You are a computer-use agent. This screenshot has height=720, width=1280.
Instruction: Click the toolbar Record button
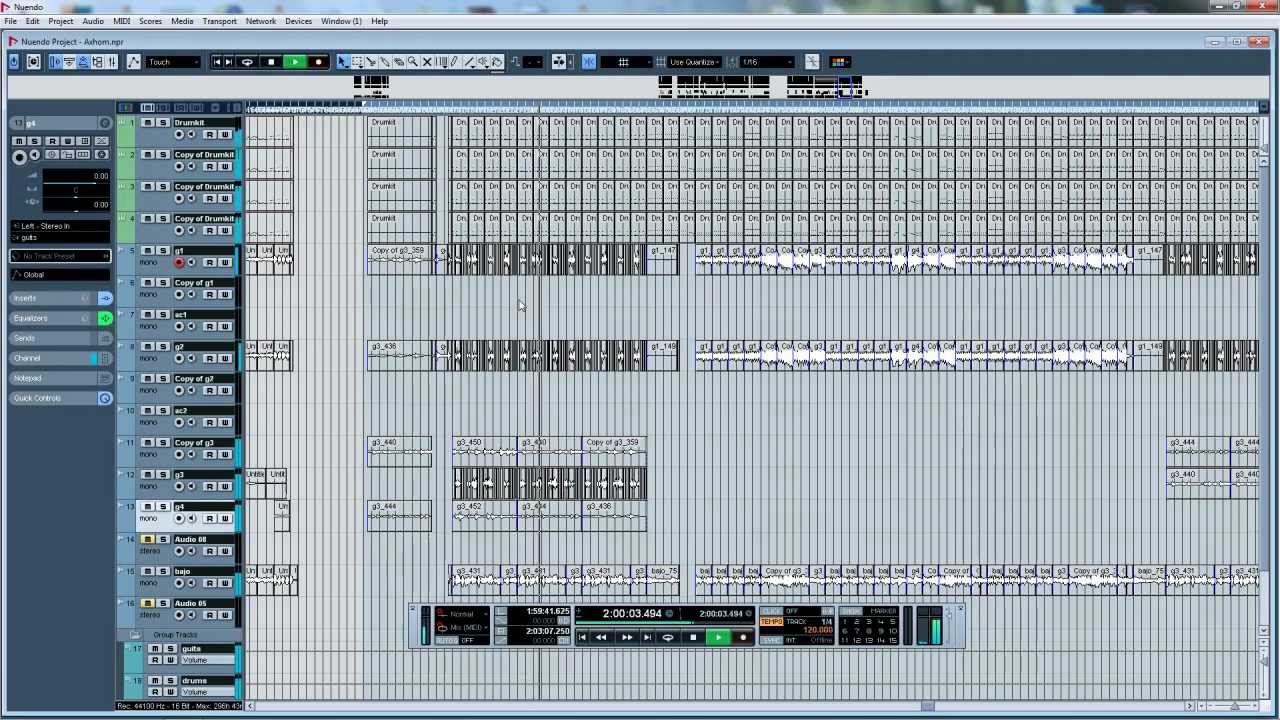319,62
